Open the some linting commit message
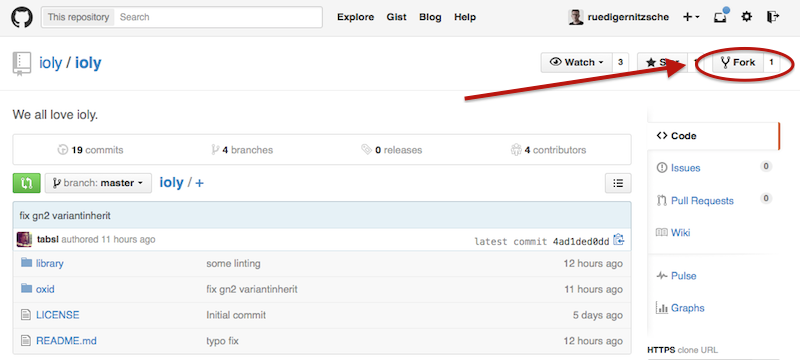This screenshot has height=360, width=800. (x=233, y=264)
